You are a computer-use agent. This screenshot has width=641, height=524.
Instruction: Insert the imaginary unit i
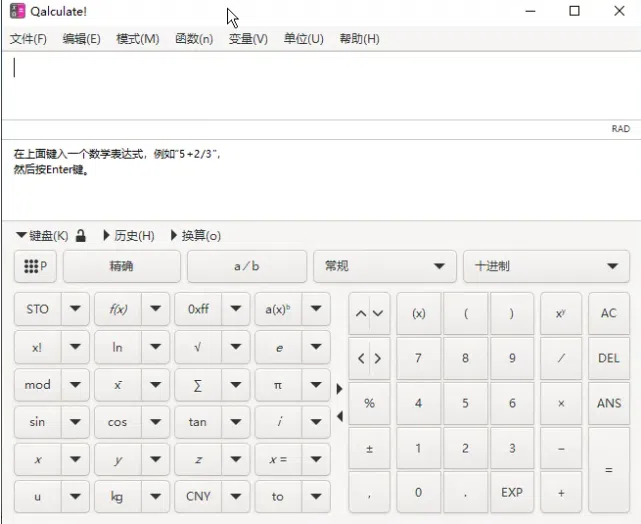[278, 422]
